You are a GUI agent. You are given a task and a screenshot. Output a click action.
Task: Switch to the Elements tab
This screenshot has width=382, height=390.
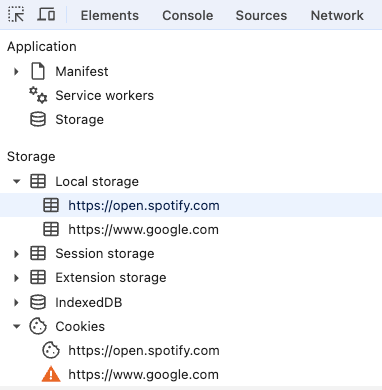pos(110,15)
